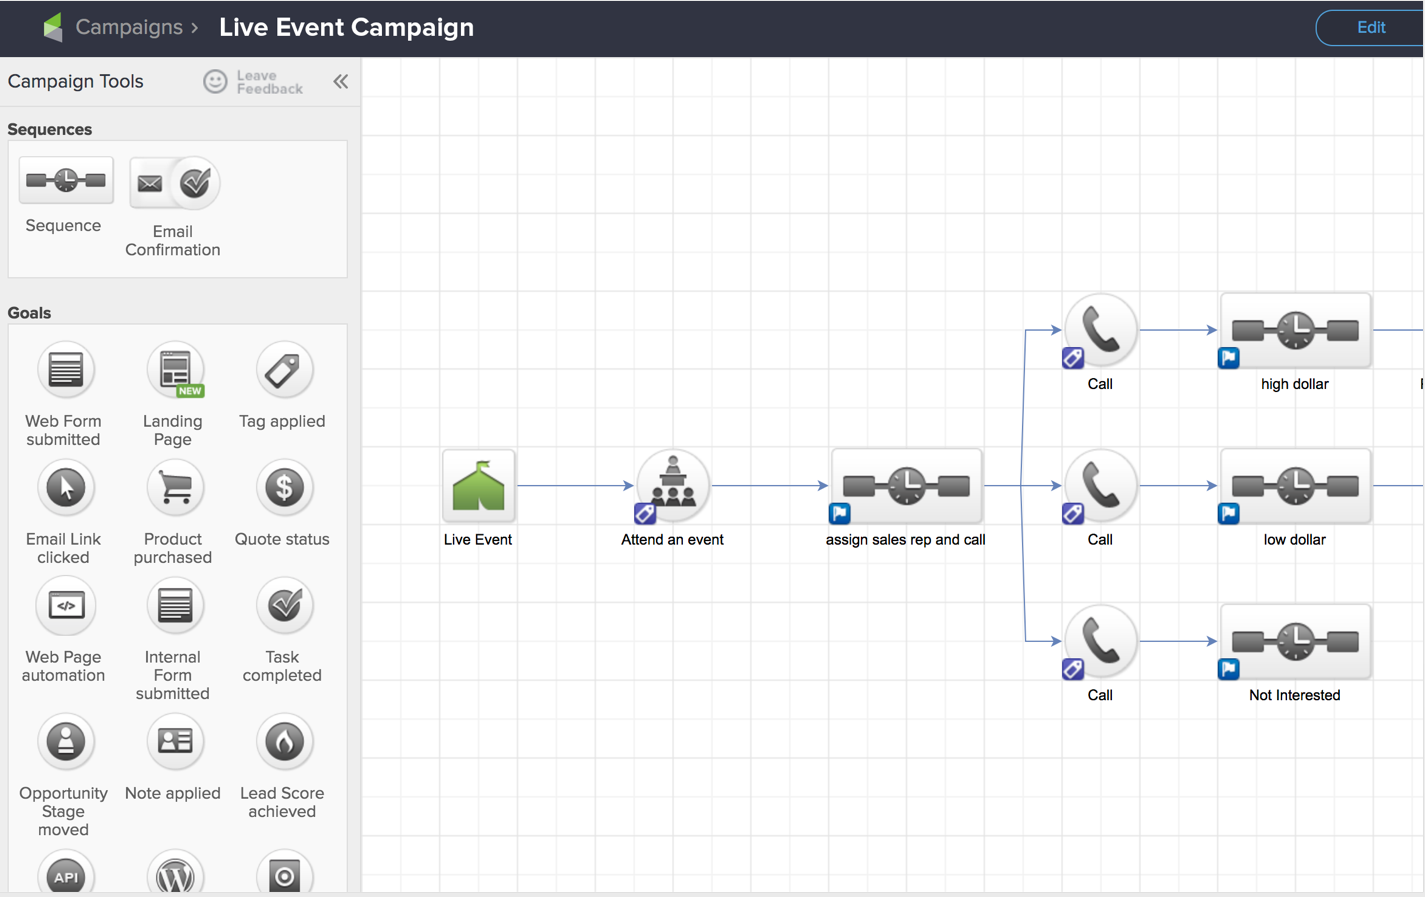
Task: Open the Not Interested sequence node
Action: point(1295,641)
